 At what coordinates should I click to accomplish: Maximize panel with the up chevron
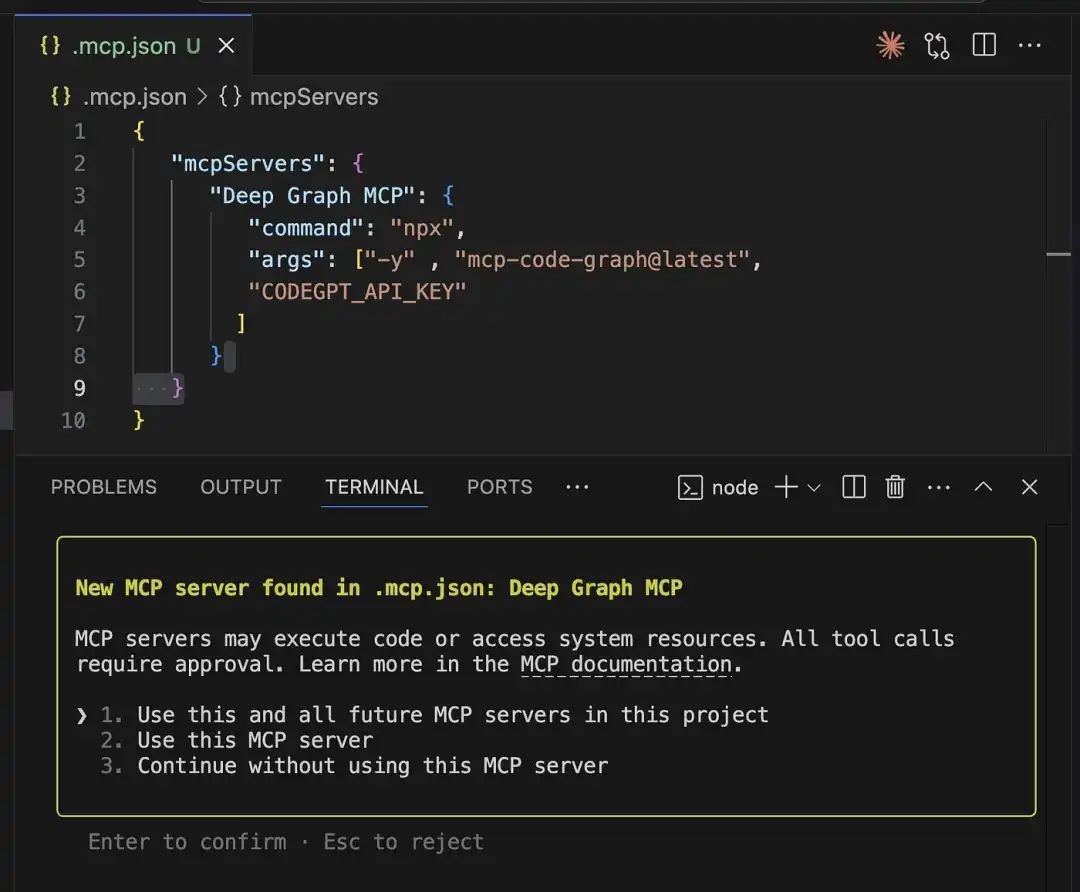click(x=983, y=487)
